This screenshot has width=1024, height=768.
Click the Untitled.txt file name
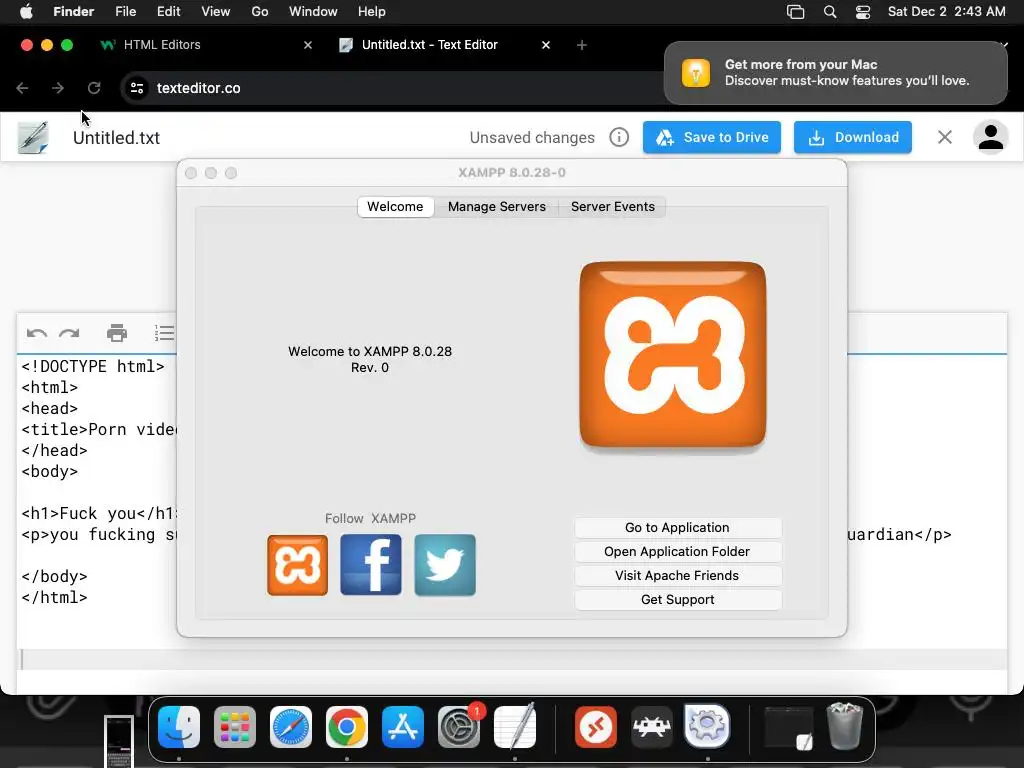(x=116, y=138)
